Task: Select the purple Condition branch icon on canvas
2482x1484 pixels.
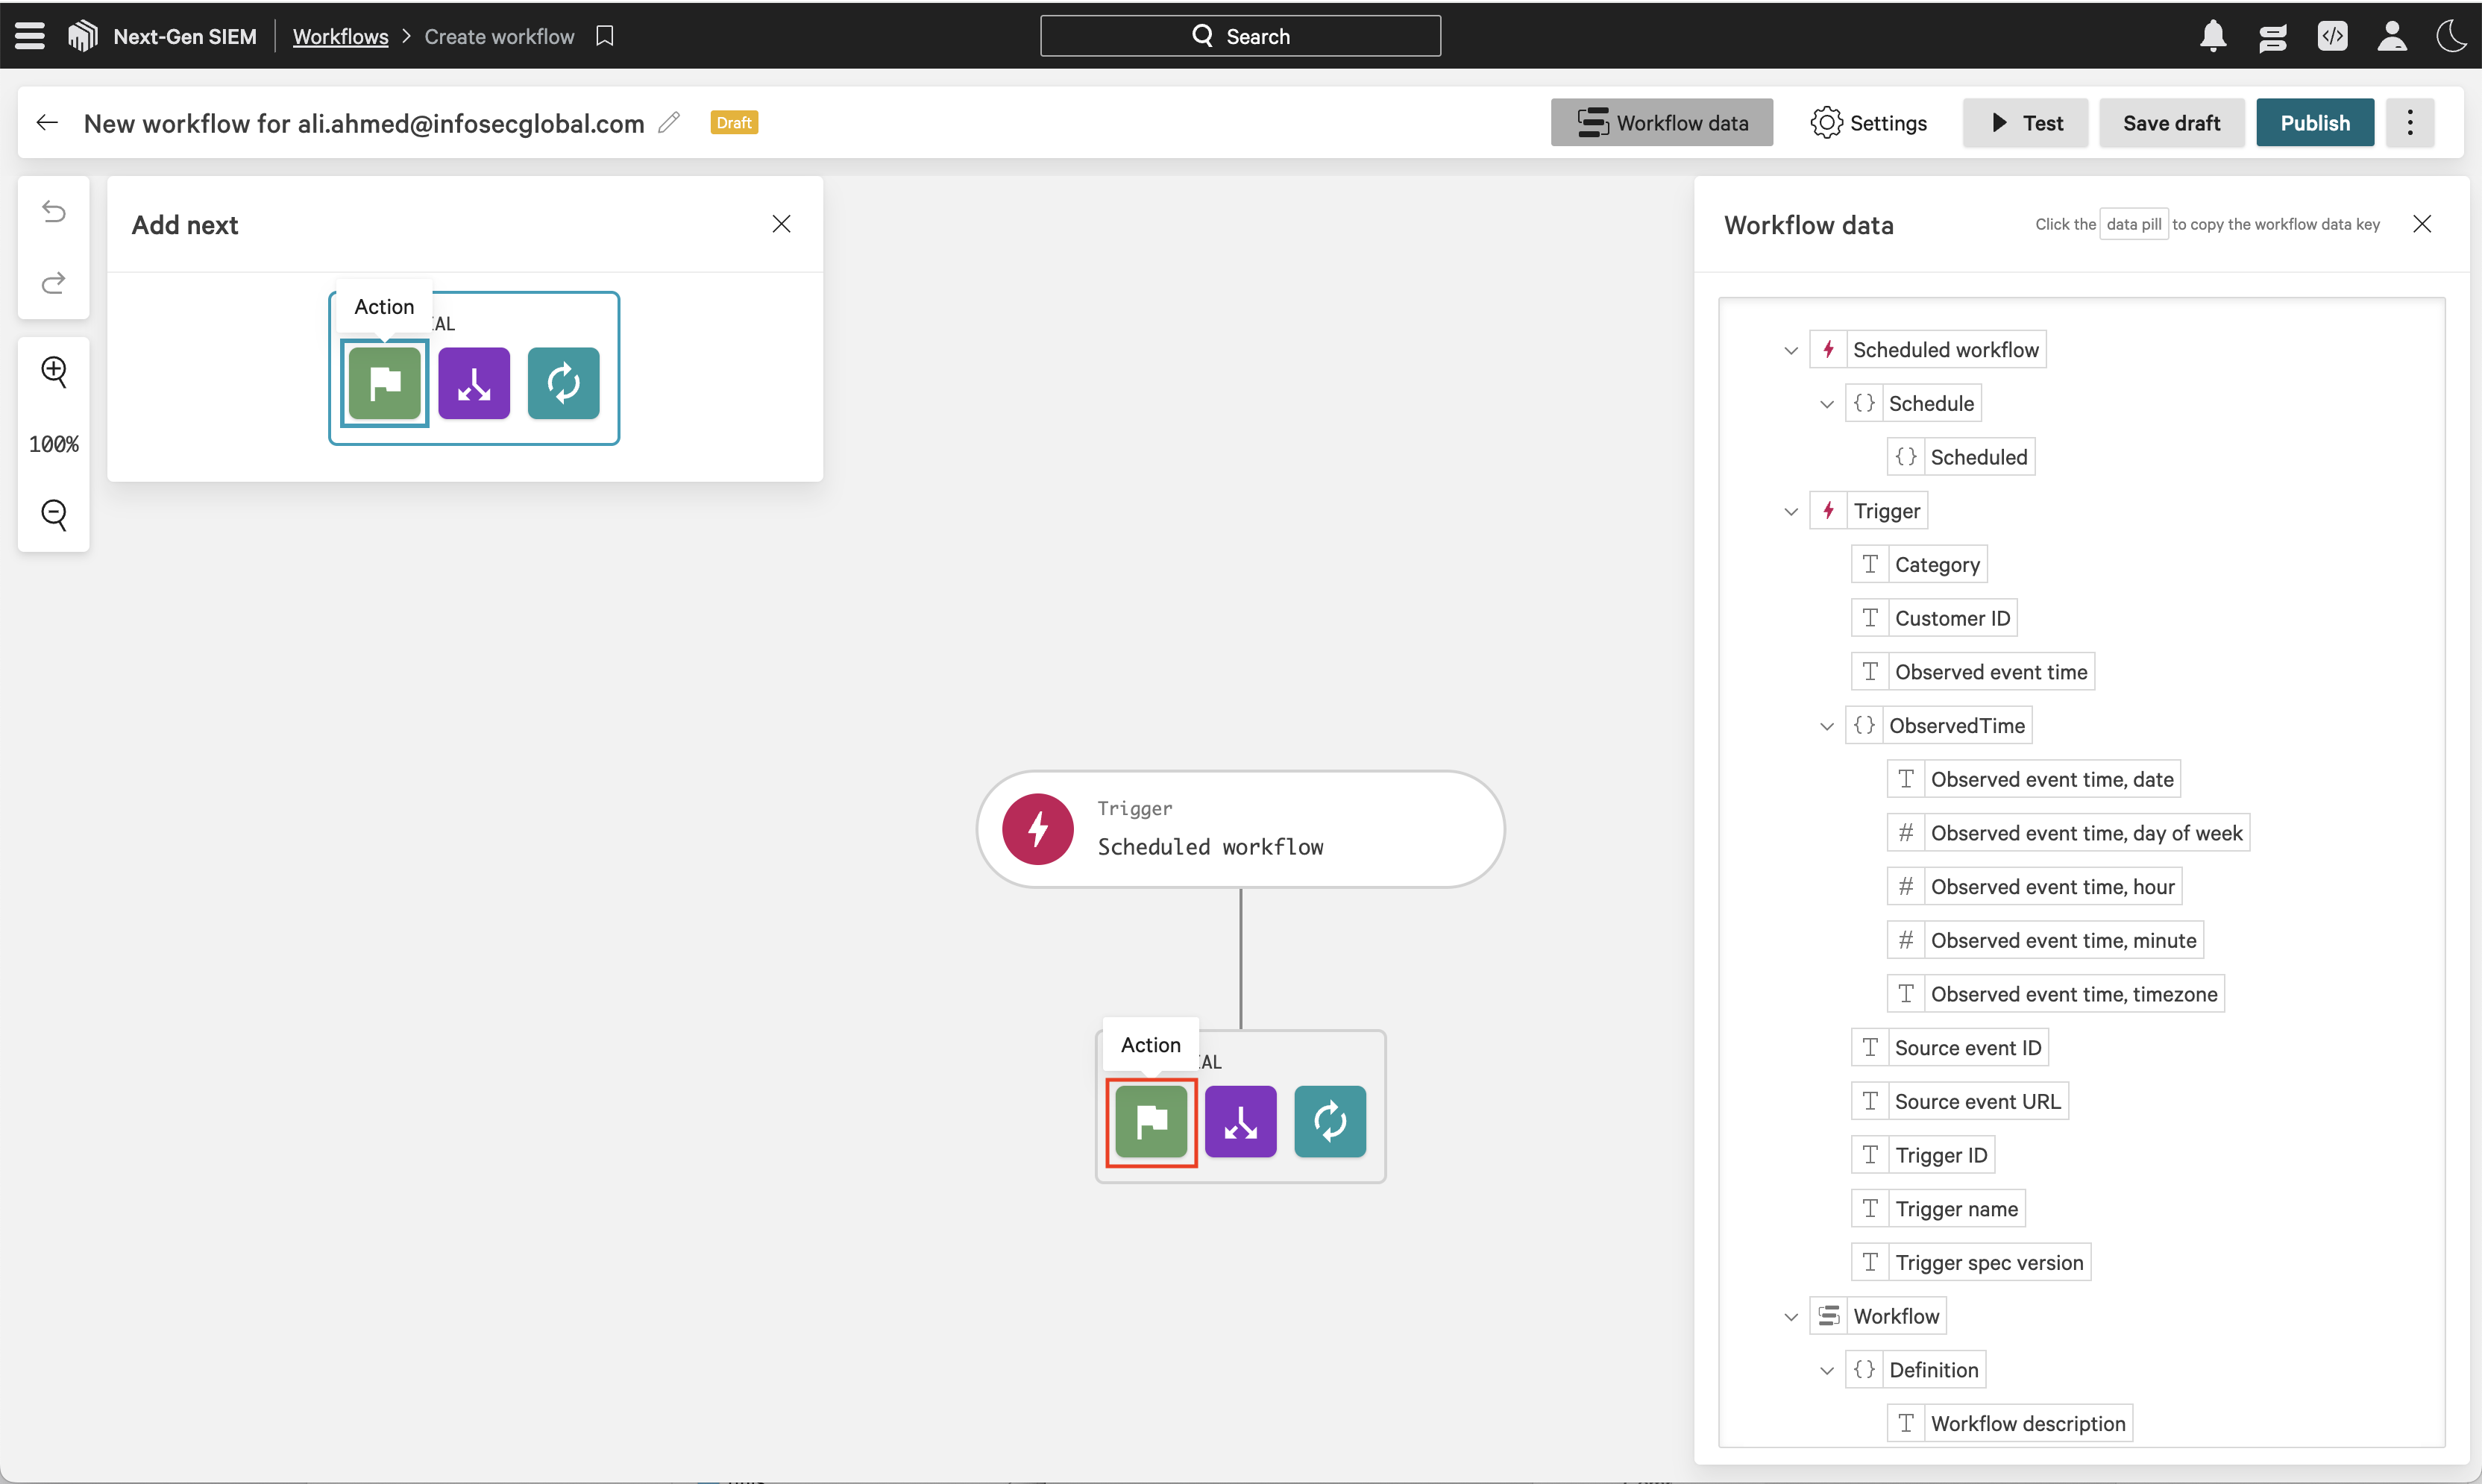Action: [x=1240, y=1121]
